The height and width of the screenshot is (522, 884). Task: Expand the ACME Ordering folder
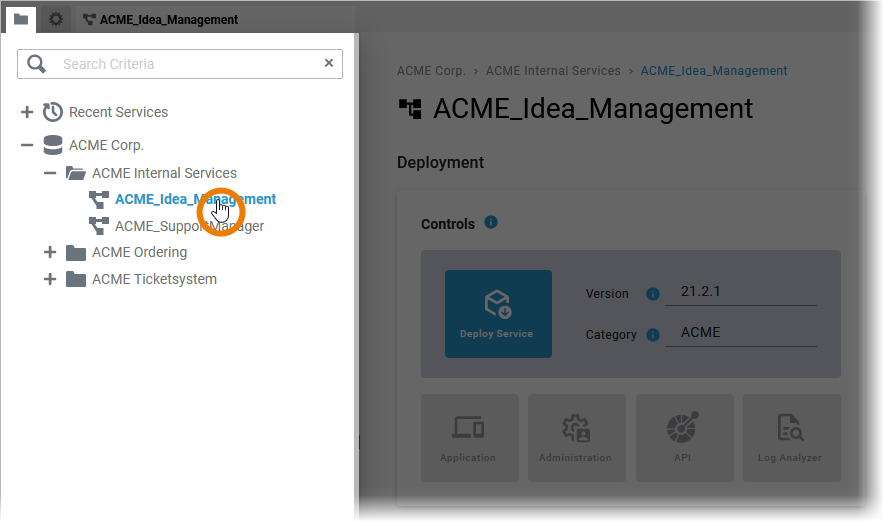coord(50,252)
